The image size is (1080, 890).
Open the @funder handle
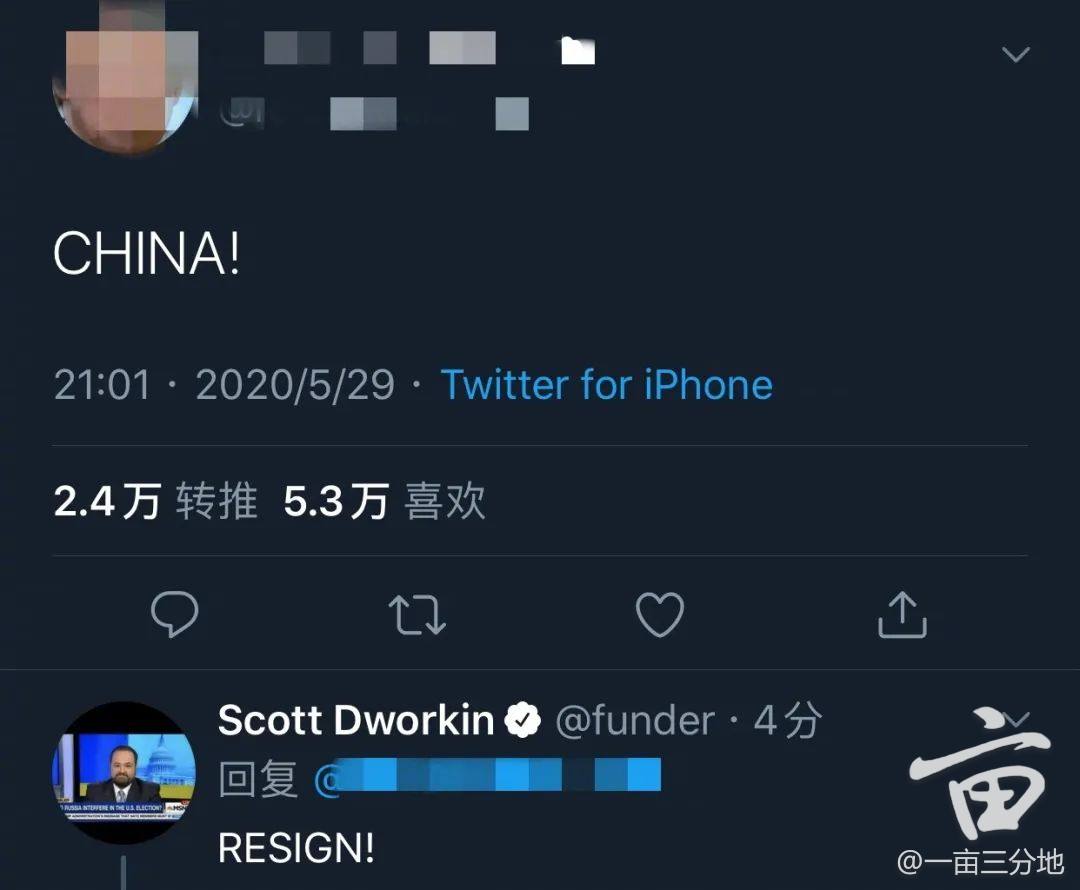[x=634, y=721]
